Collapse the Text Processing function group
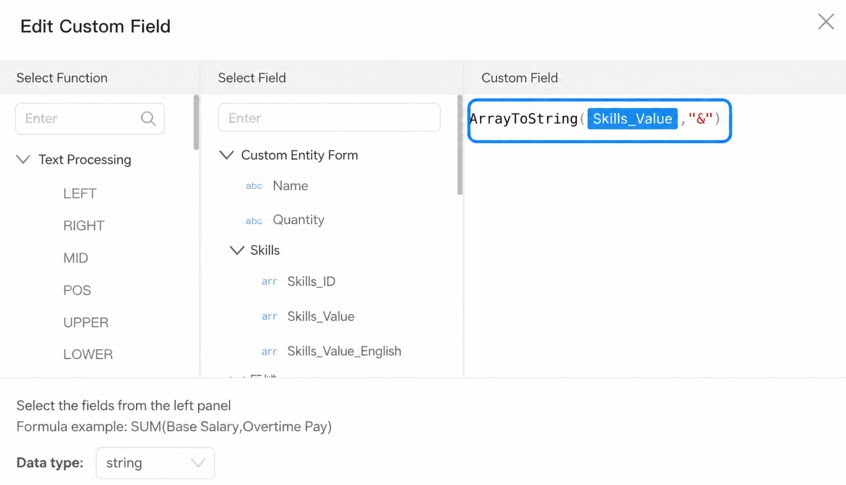Image resolution: width=846 pixels, height=485 pixels. 23,160
